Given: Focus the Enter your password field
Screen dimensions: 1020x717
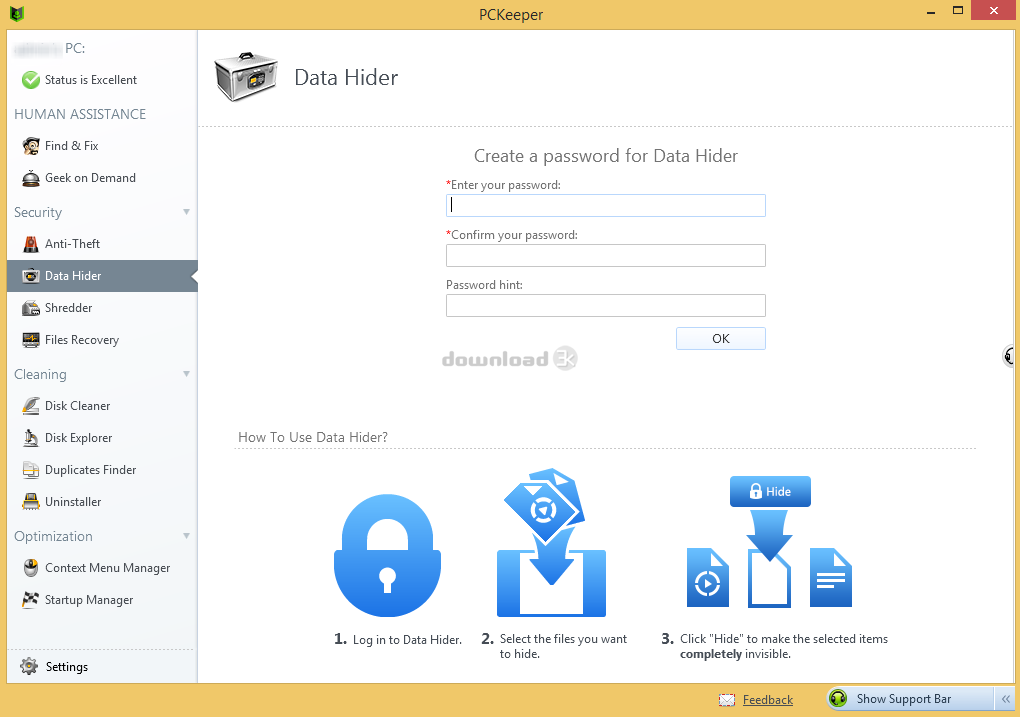Looking at the screenshot, I should click(x=606, y=206).
